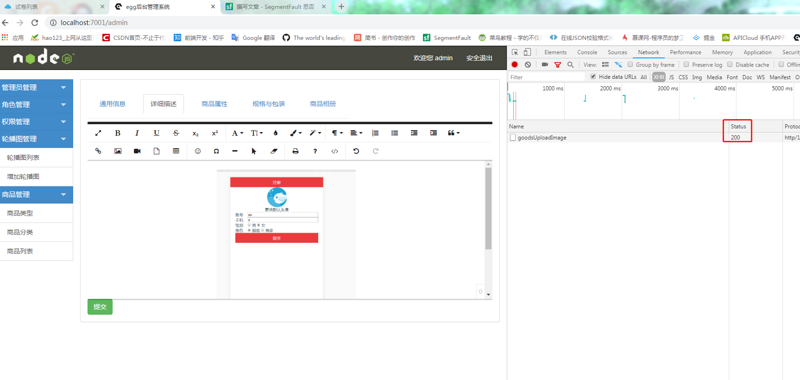Open the font family dropdown
The height and width of the screenshot is (380, 800).
tap(237, 133)
